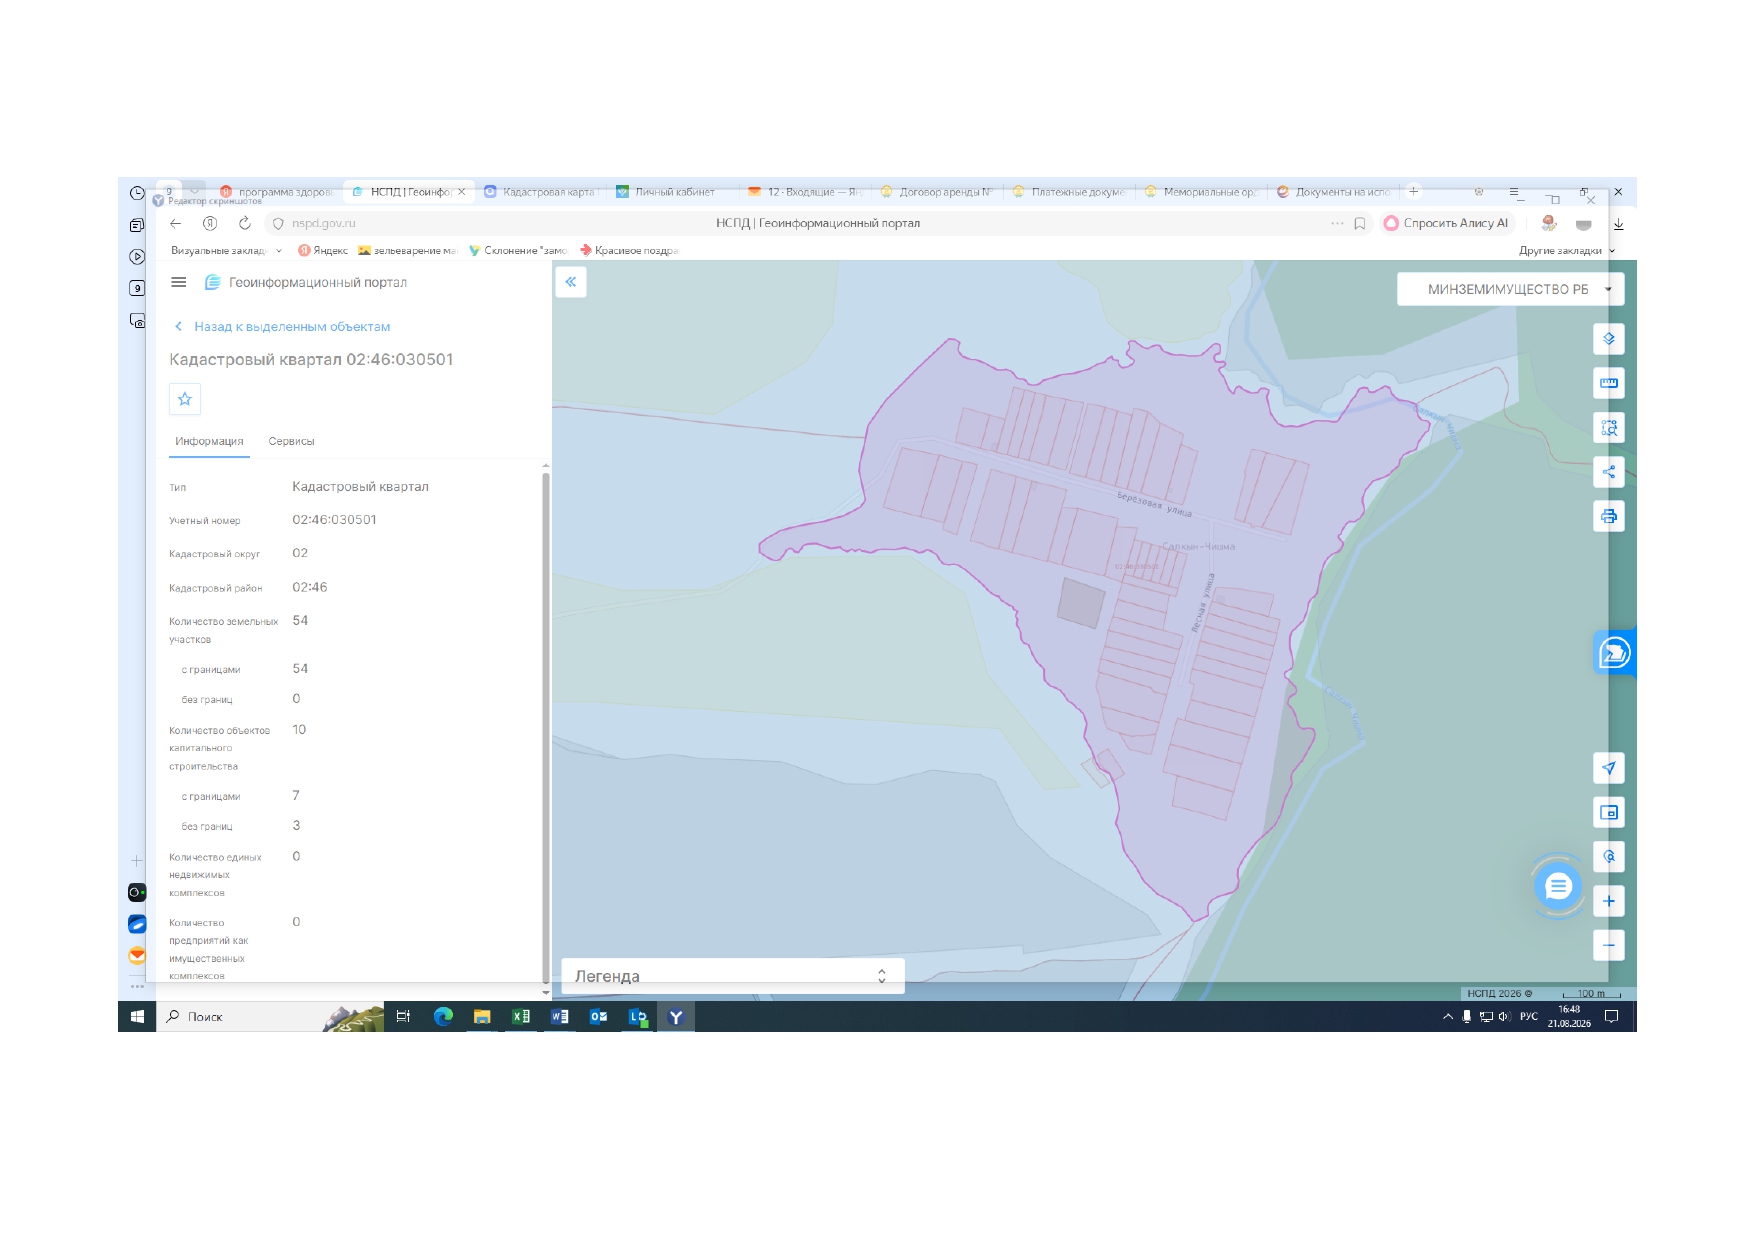Print the map

1608,516
